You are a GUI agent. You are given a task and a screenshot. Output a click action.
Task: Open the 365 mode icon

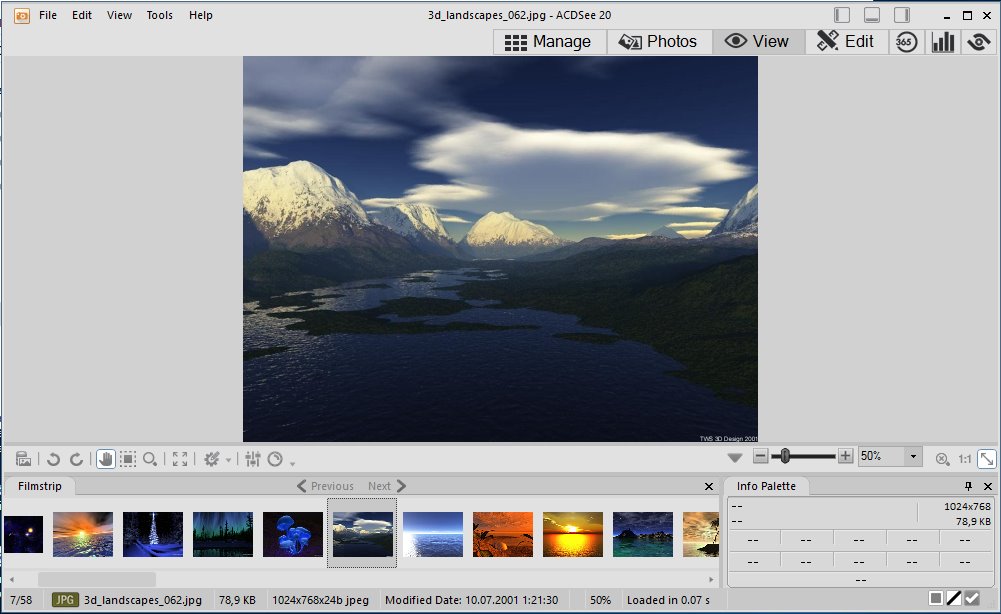906,42
